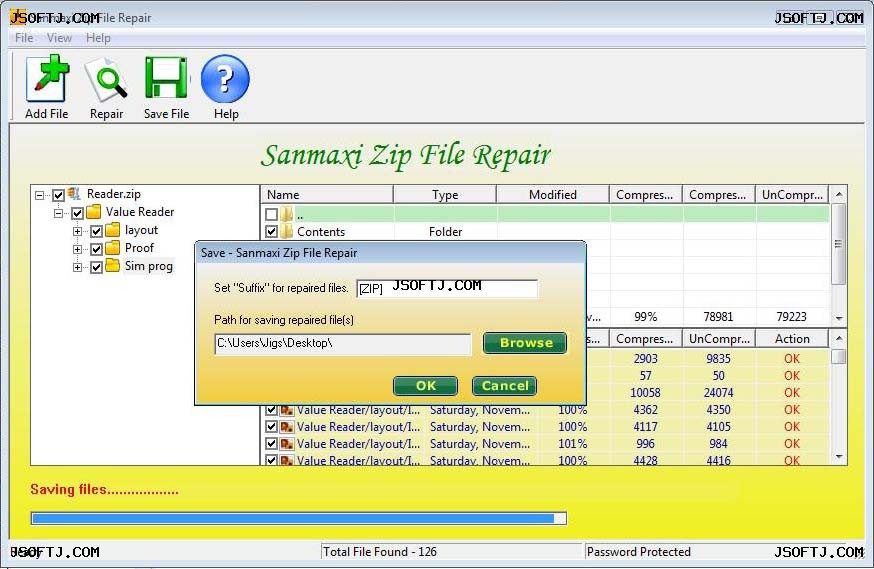This screenshot has width=874, height=569.
Task: Click the Contents folder icon in file list
Action: click(287, 231)
